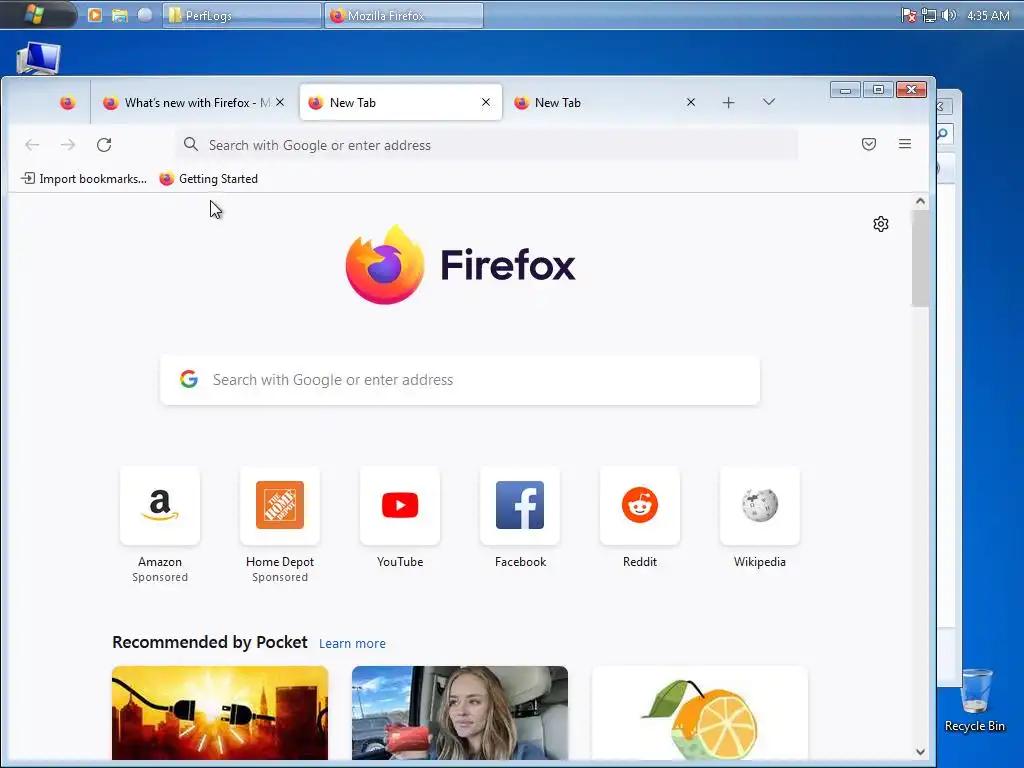Click the search magnifier in the address bar
The height and width of the screenshot is (768, 1024).
191,144
